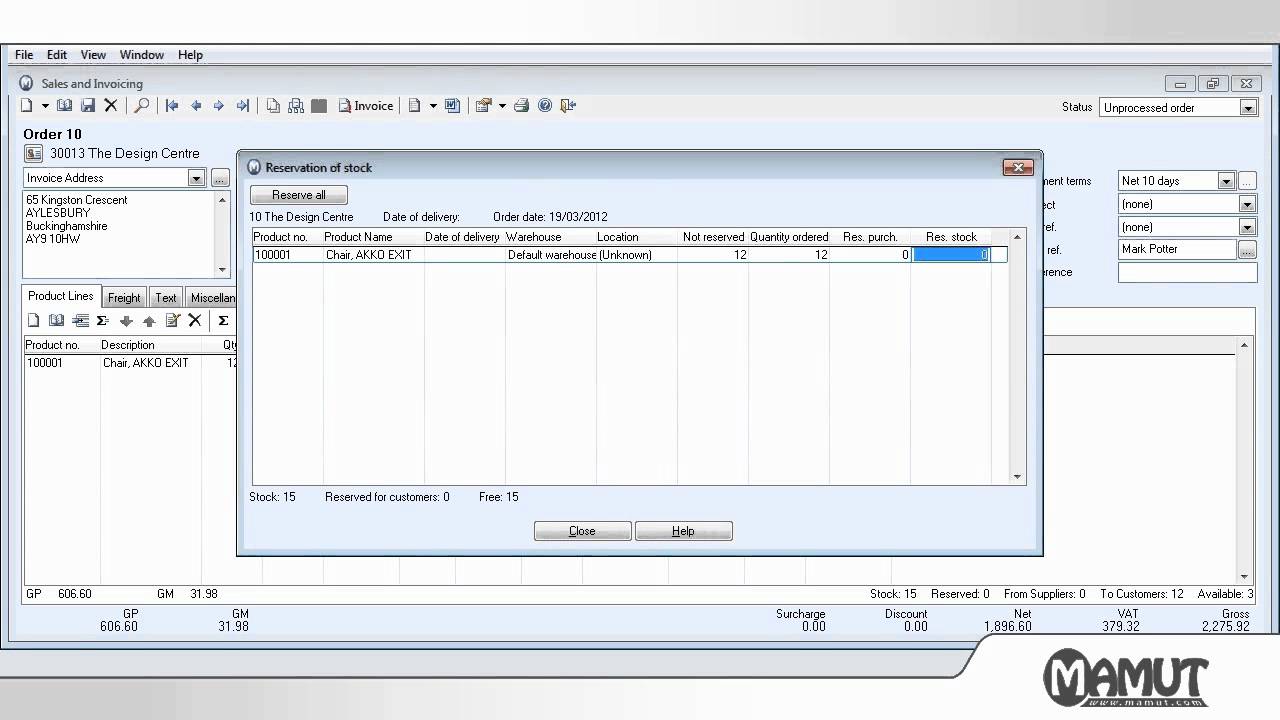
Task: Click the Close button in Reservation dialog
Action: click(582, 531)
